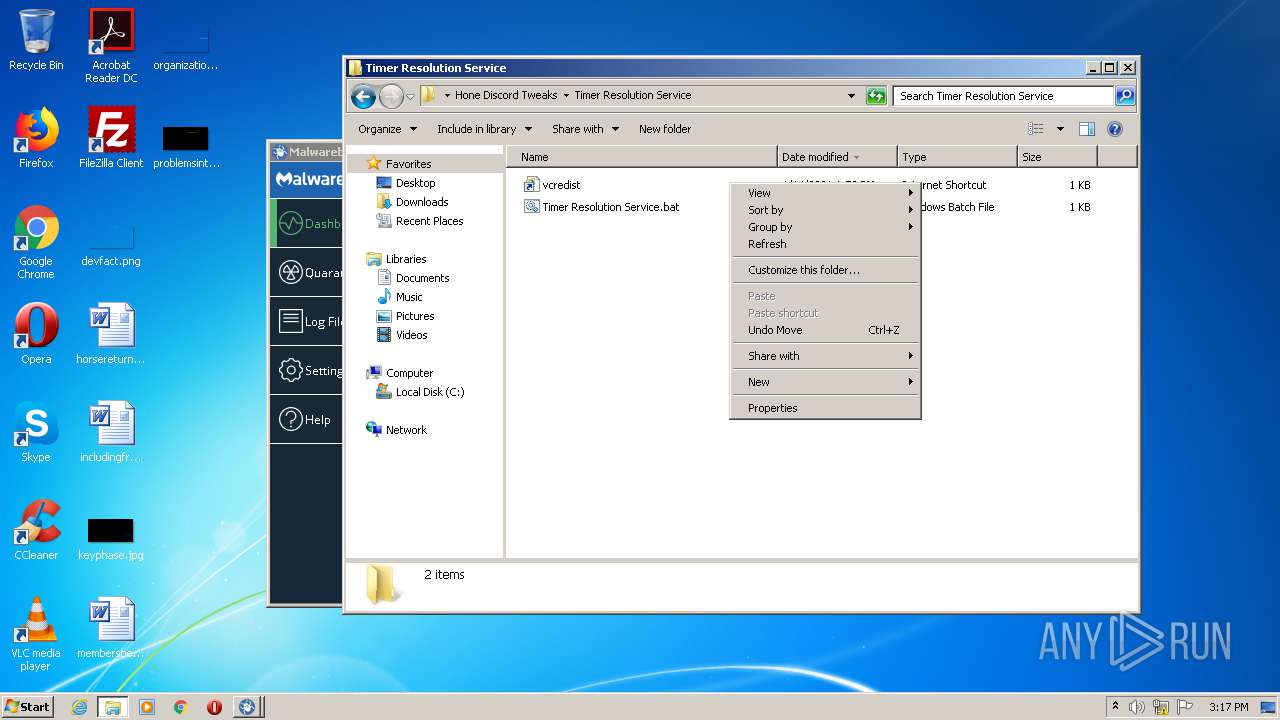
Task: Choose Undo Move in context menu
Action: point(825,330)
